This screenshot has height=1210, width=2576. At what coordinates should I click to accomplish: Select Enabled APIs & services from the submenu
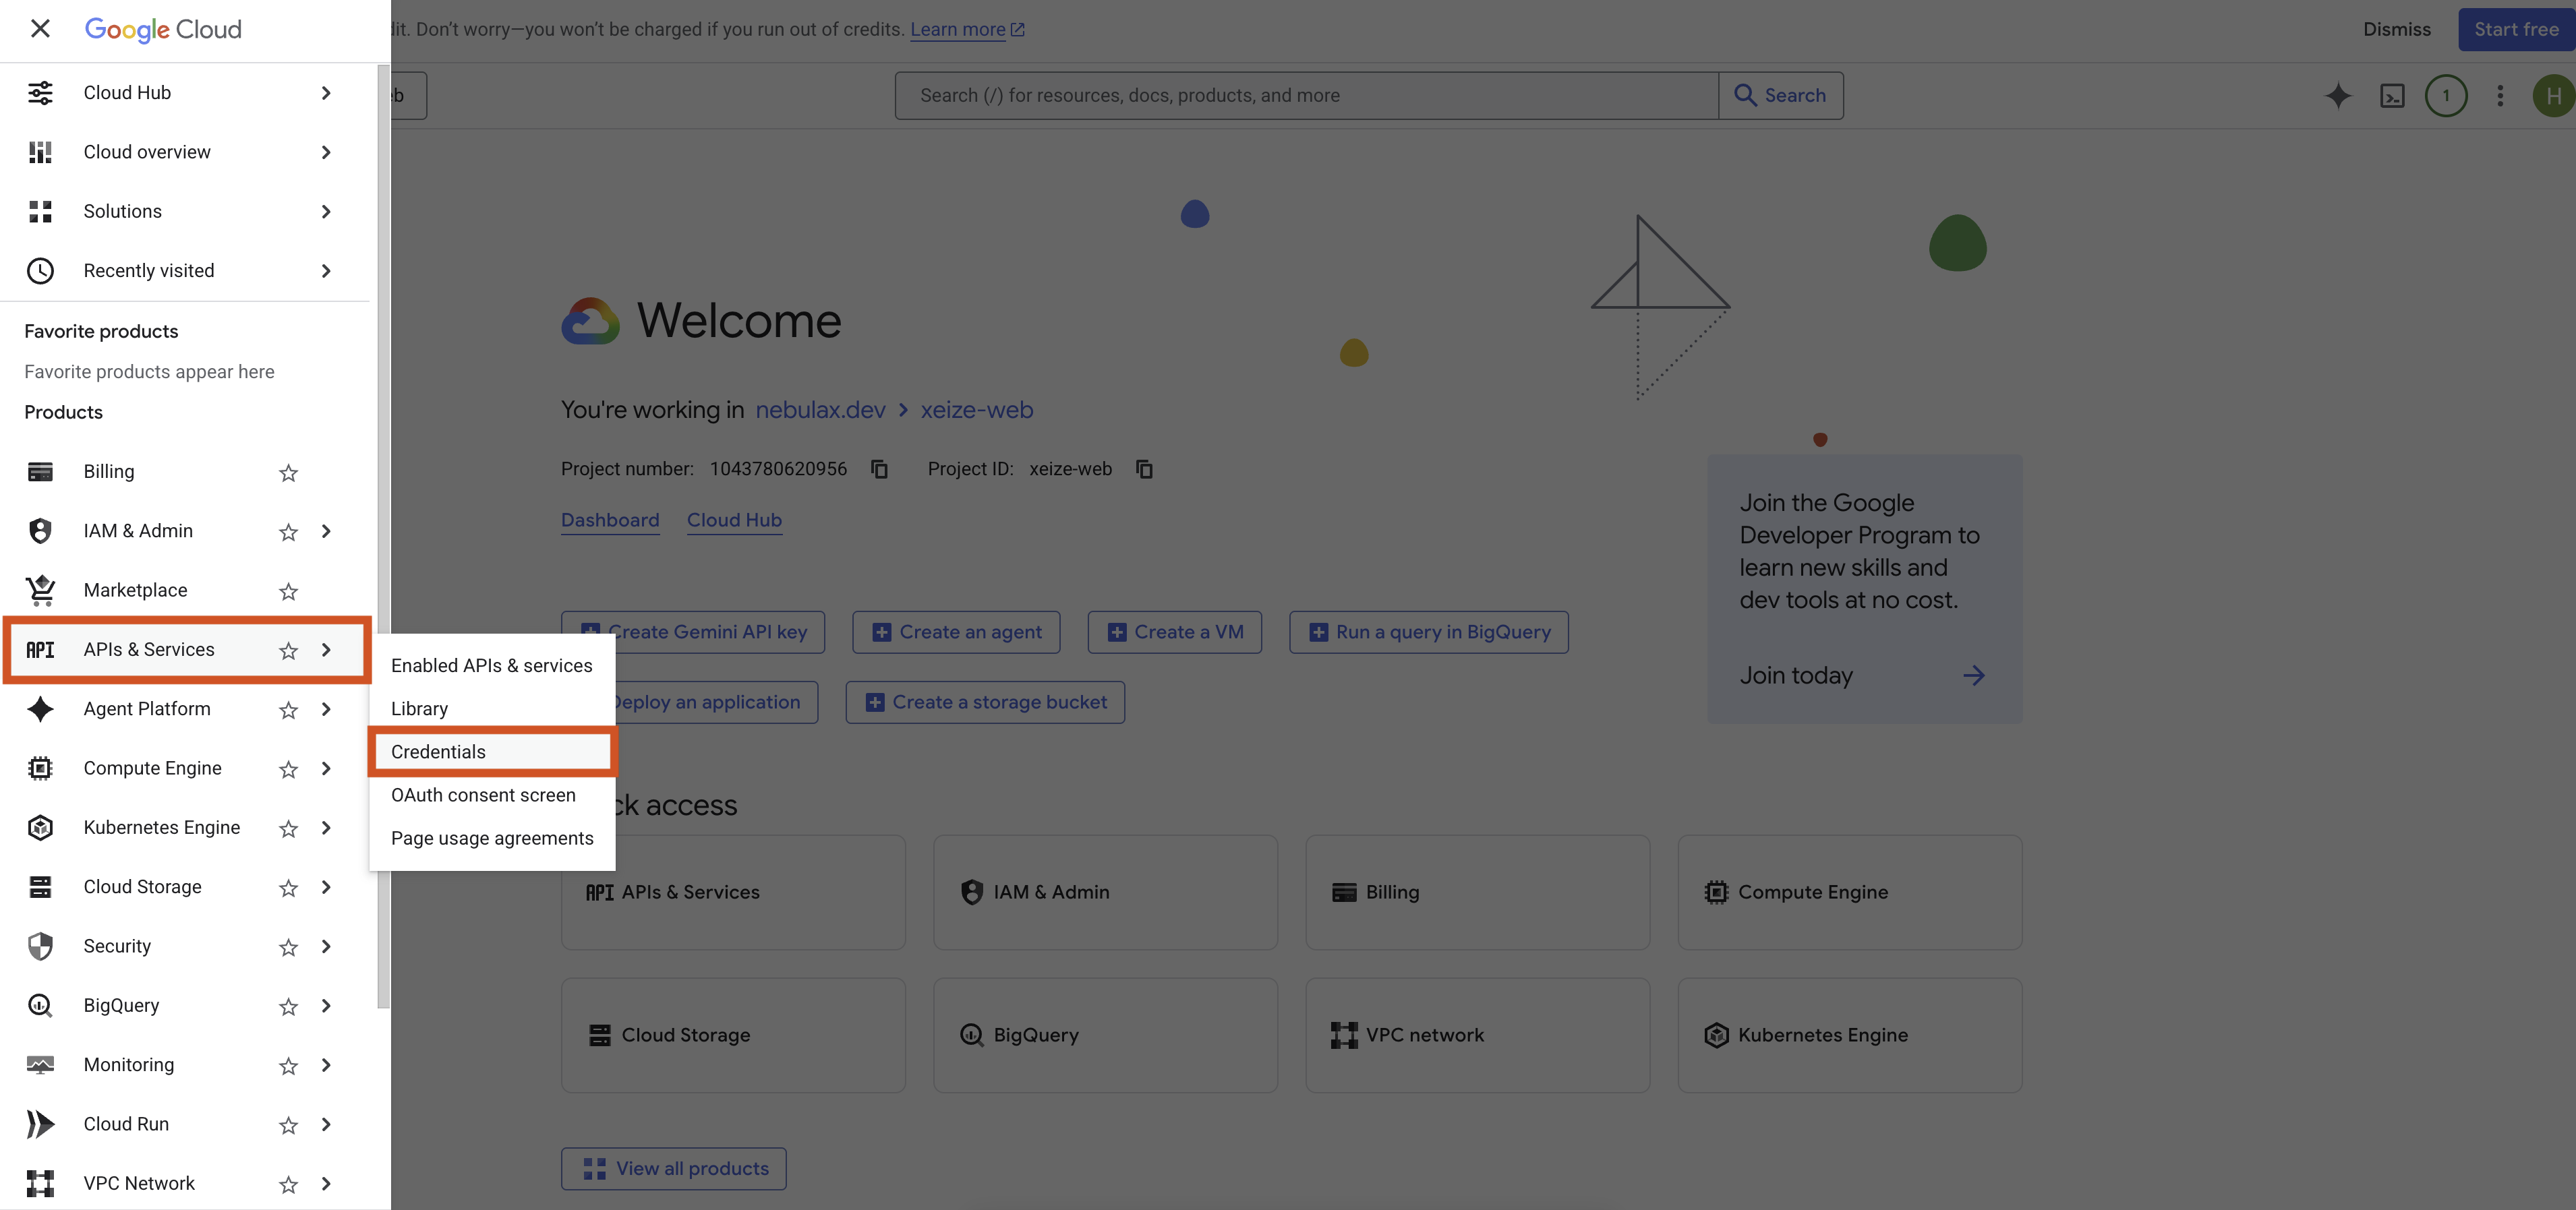[492, 666]
